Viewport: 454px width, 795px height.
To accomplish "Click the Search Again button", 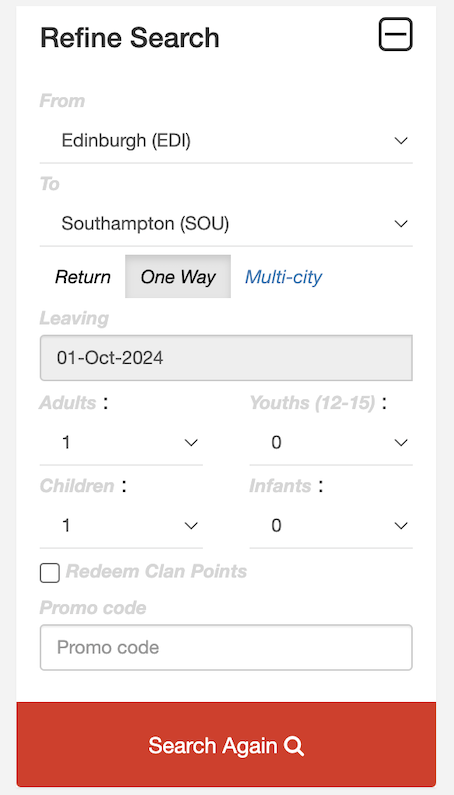I will pyautogui.click(x=226, y=744).
